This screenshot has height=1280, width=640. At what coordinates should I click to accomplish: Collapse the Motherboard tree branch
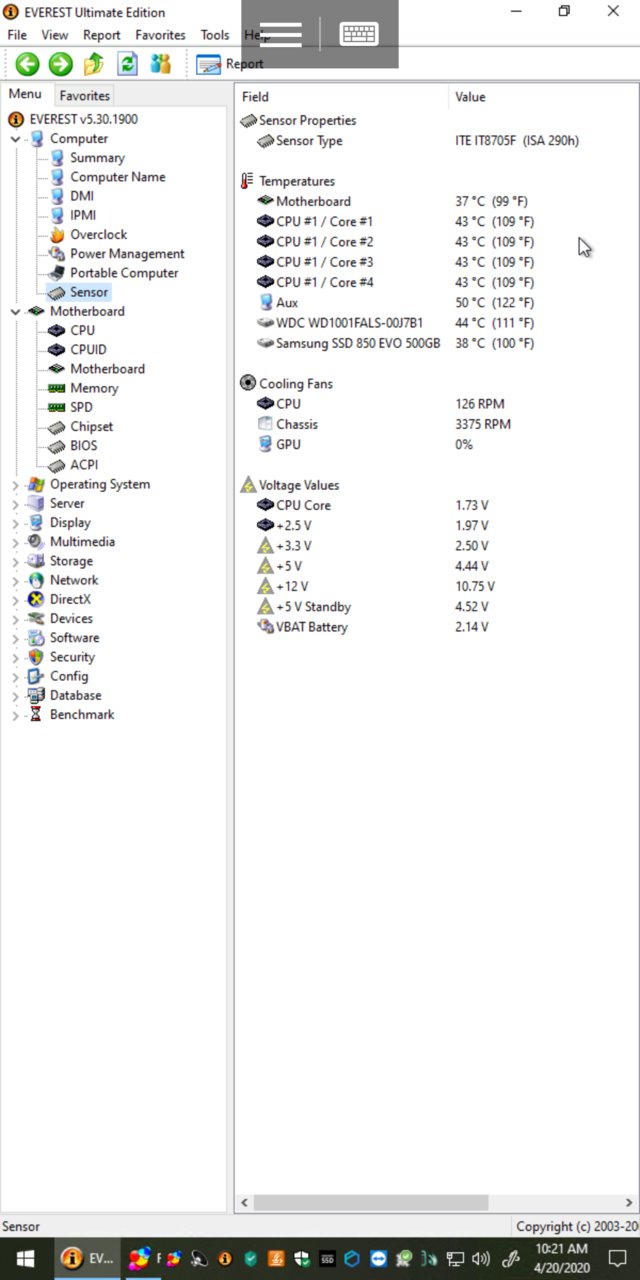pos(15,311)
